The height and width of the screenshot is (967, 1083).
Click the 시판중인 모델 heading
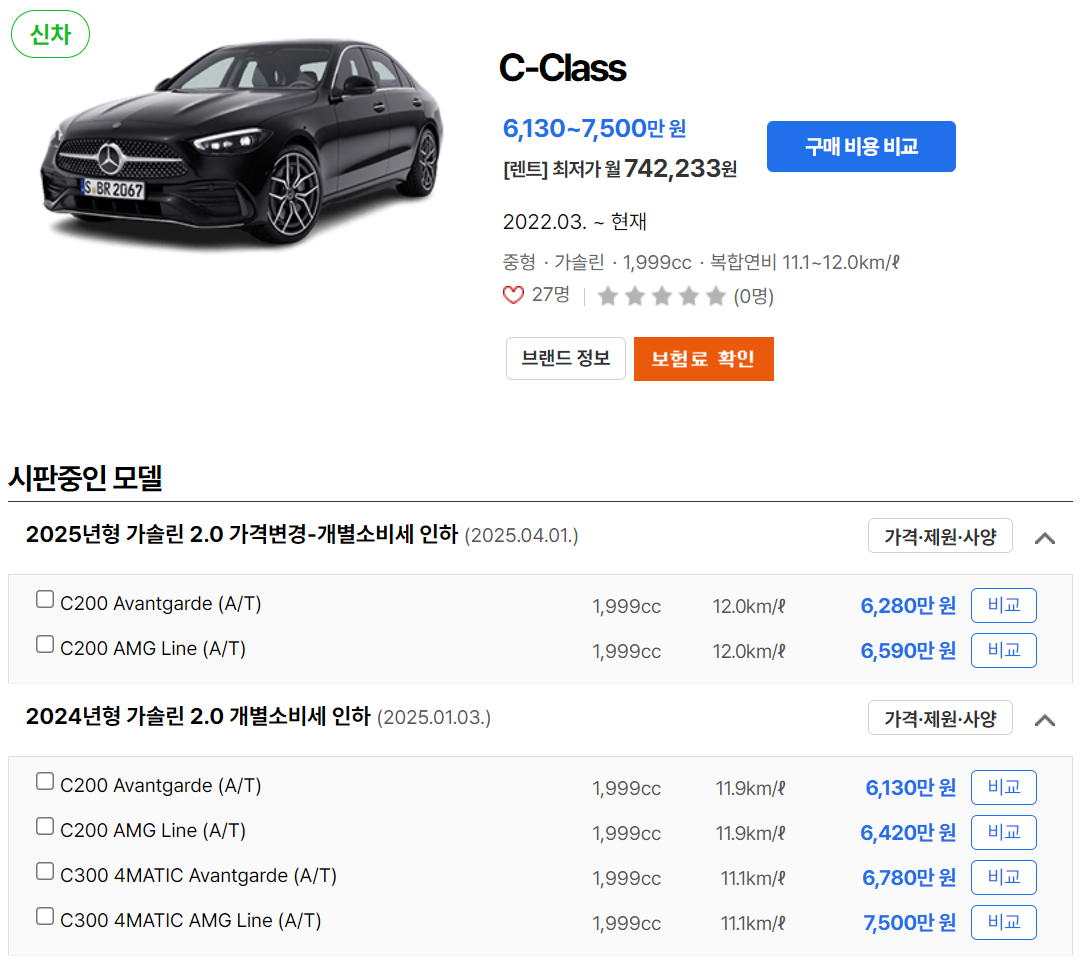[x=86, y=478]
